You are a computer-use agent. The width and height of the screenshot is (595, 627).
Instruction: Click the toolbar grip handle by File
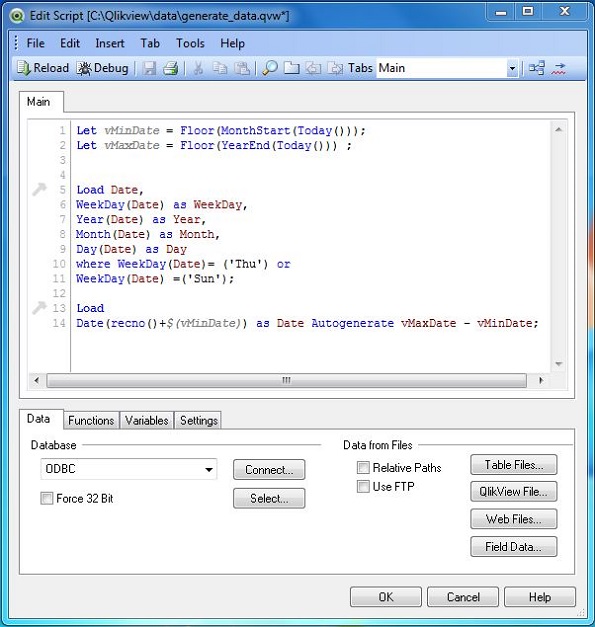click(x=16, y=43)
